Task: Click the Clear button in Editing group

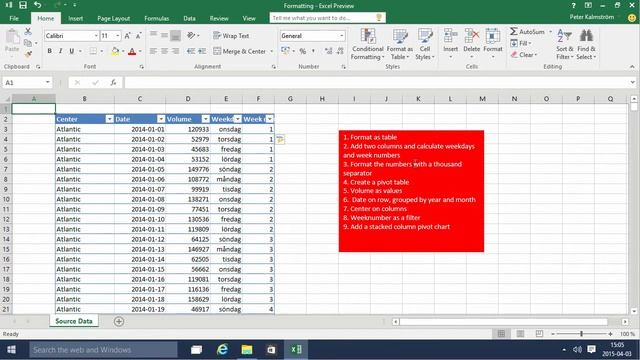Action: [524, 55]
